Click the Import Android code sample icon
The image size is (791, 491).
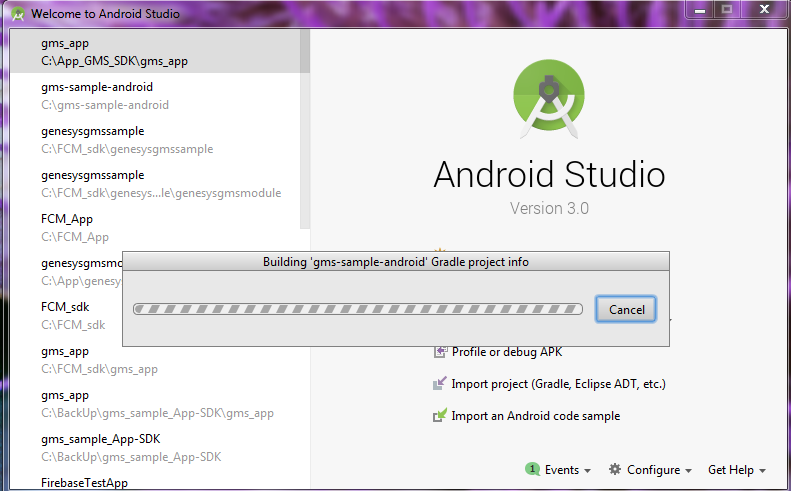[439, 416]
